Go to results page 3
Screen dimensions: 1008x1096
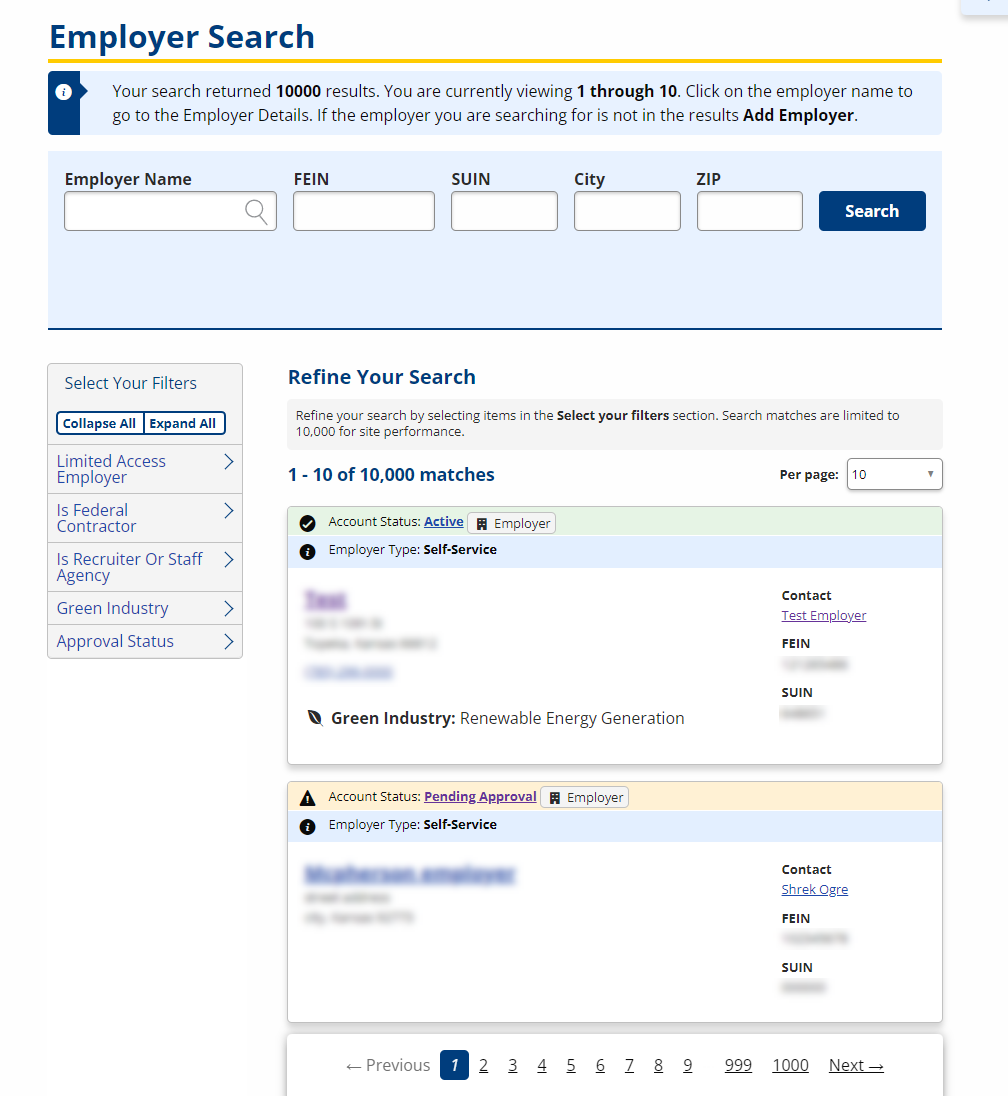coord(512,1065)
